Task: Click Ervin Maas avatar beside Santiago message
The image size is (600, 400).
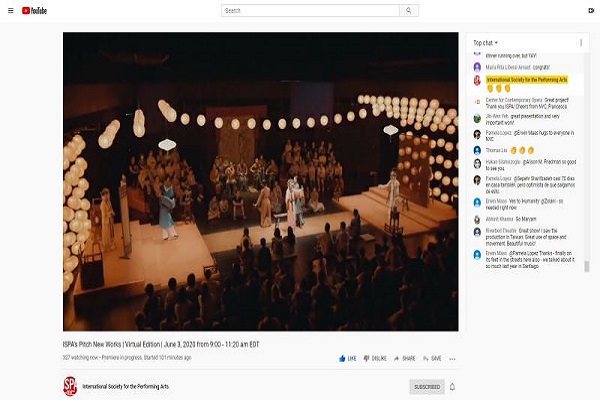Action: tap(477, 255)
